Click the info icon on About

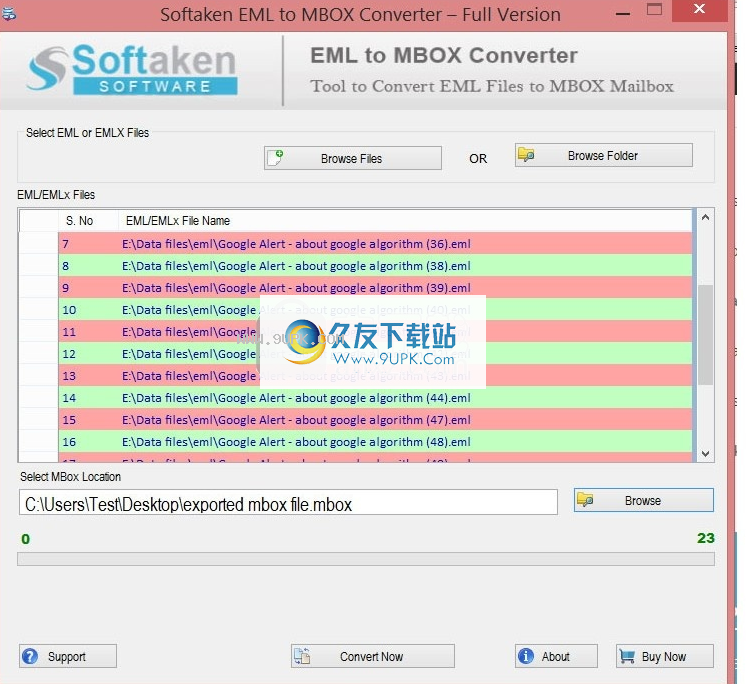pos(526,656)
